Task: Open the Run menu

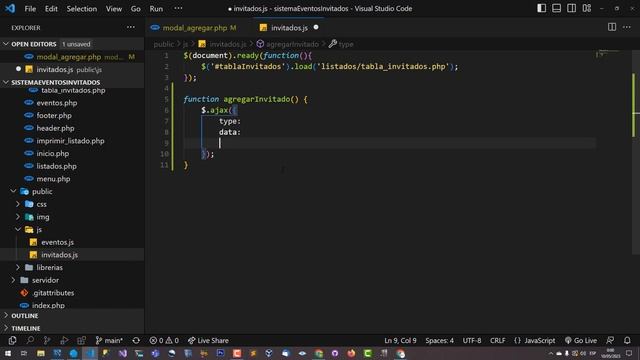Action: click(x=156, y=9)
